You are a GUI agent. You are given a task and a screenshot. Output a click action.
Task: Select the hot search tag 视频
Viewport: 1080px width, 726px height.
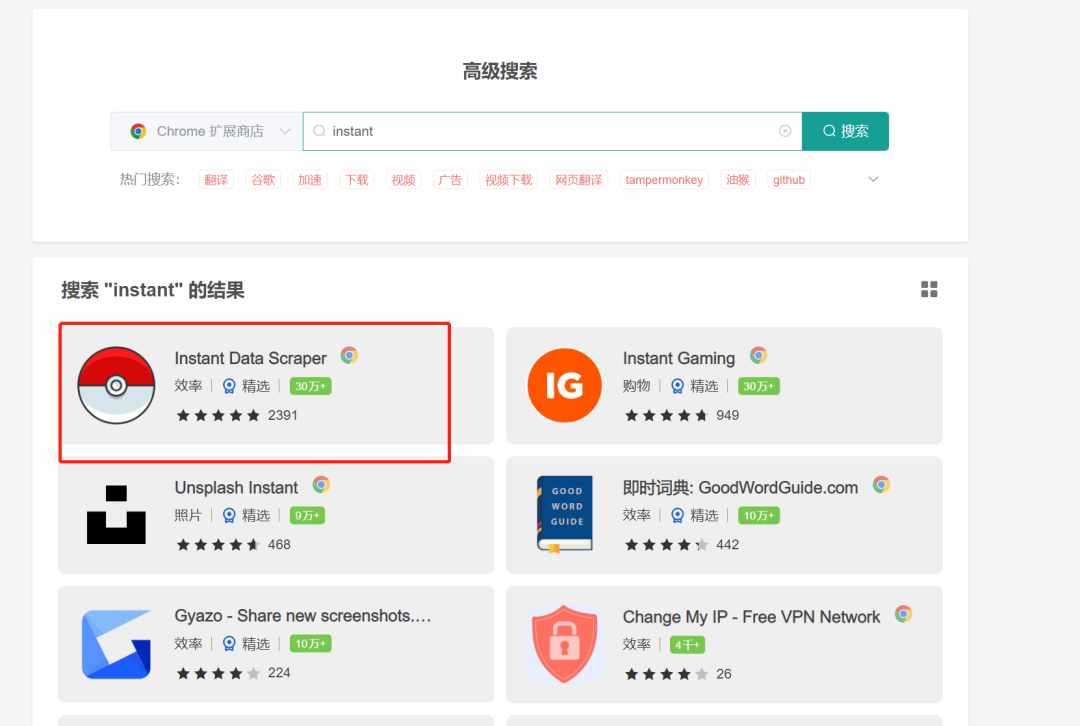tap(403, 180)
